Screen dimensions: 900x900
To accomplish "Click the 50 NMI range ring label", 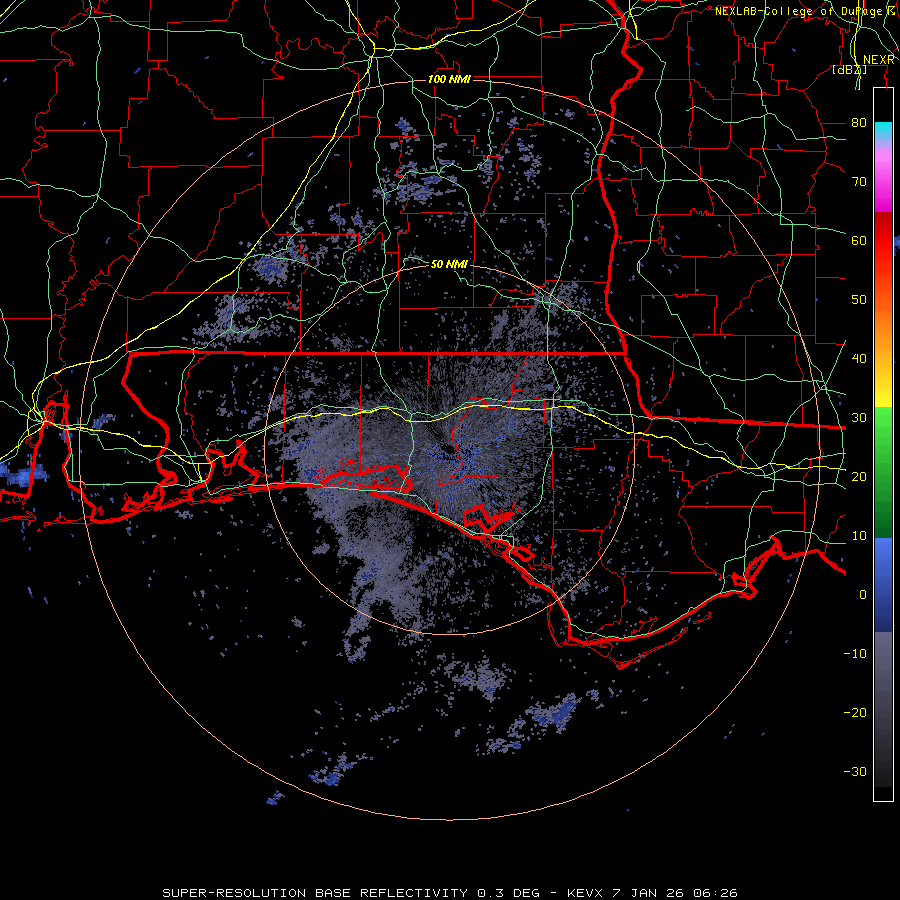I will coord(449,264).
